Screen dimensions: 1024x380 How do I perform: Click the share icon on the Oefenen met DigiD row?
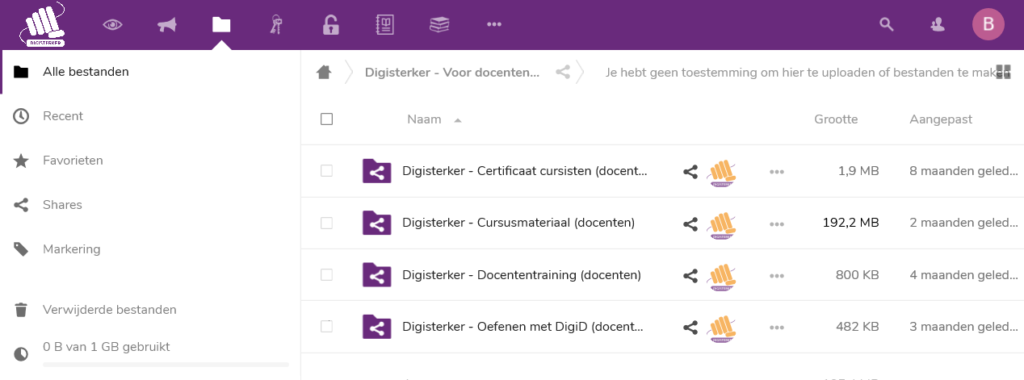[x=690, y=328]
